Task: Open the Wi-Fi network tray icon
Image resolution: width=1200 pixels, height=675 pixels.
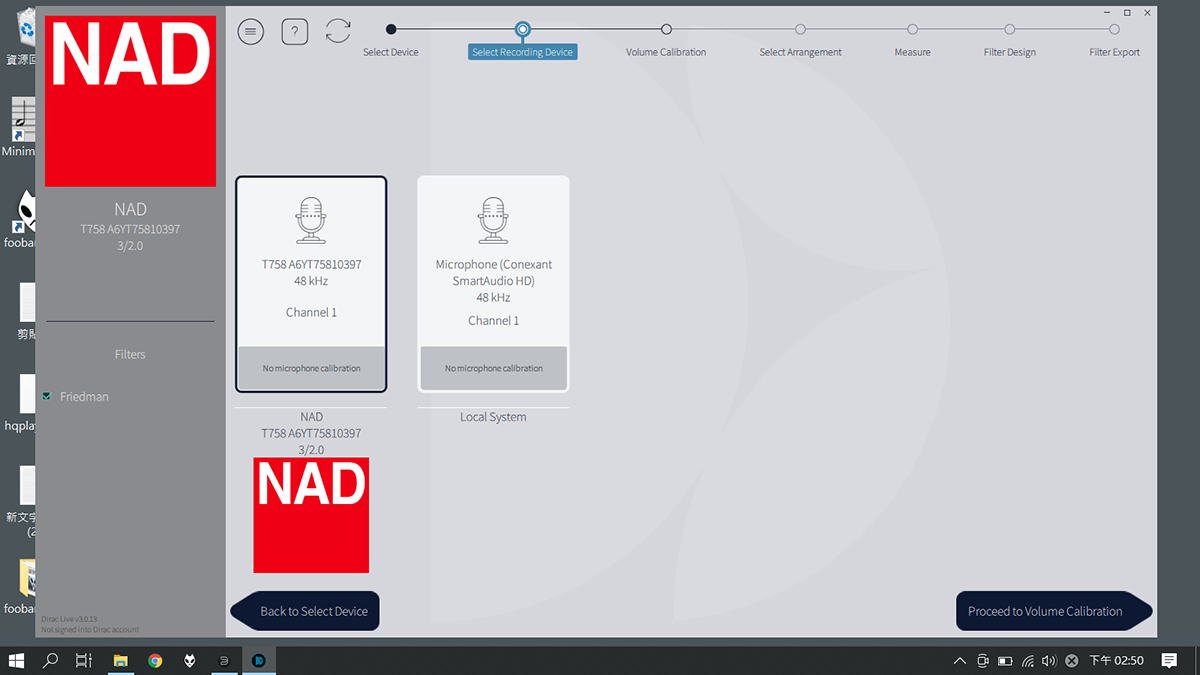Action: [x=1027, y=660]
